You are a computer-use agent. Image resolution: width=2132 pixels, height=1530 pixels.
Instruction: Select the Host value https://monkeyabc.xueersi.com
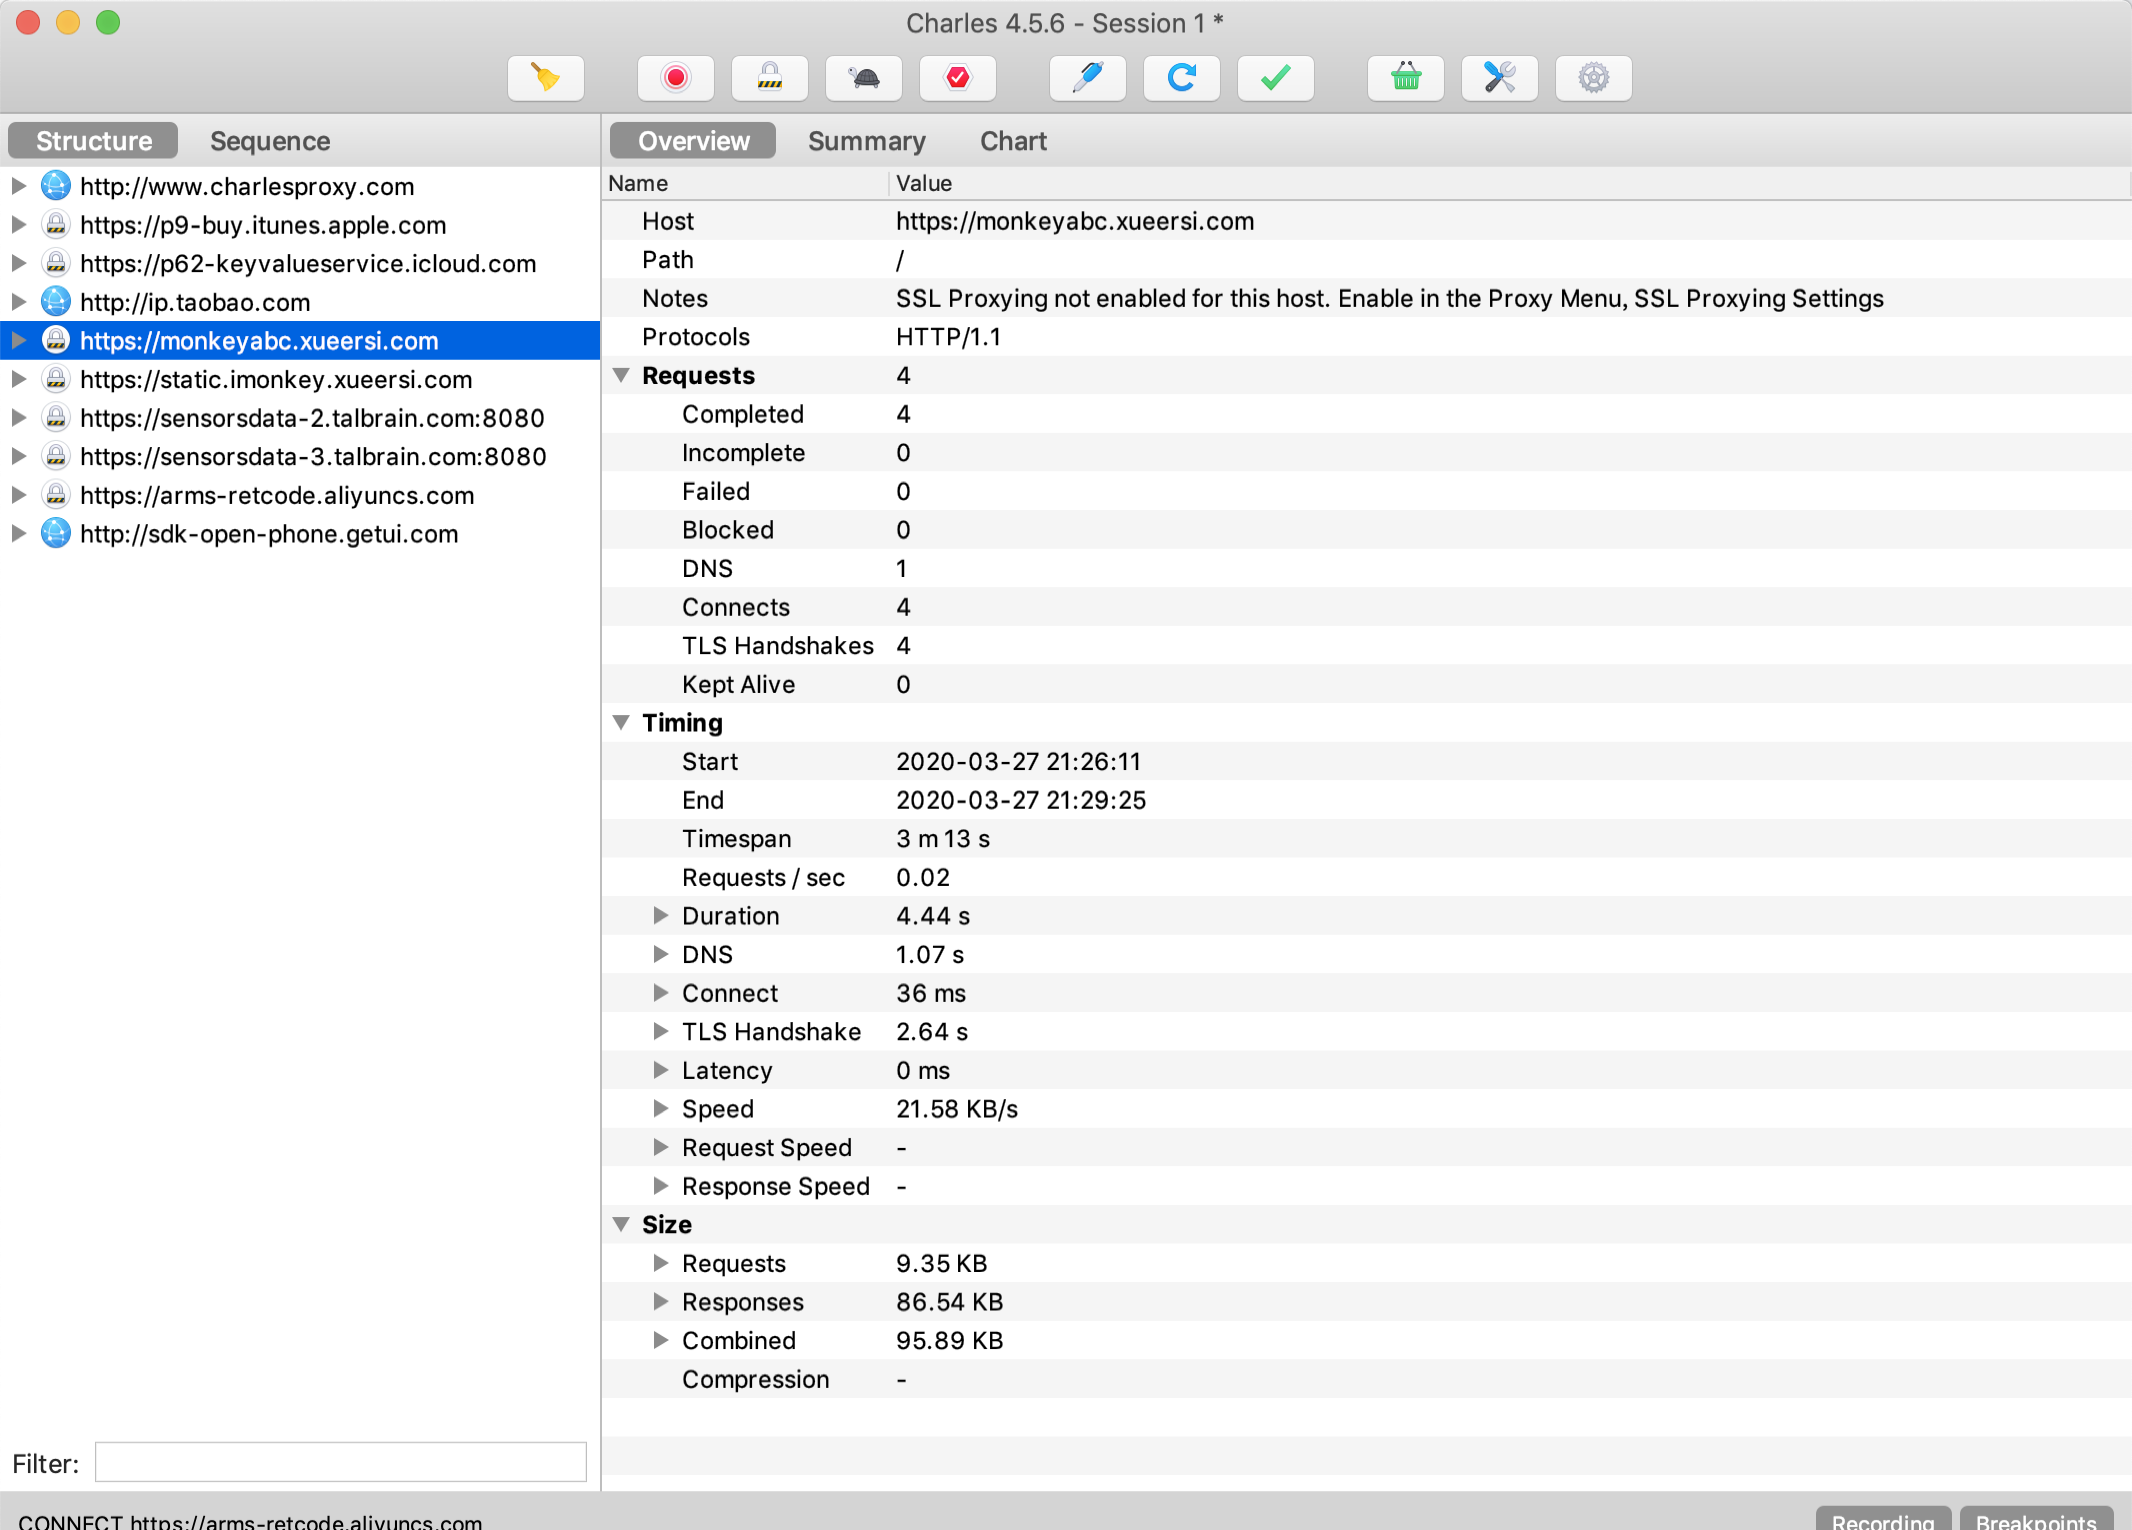point(1075,221)
